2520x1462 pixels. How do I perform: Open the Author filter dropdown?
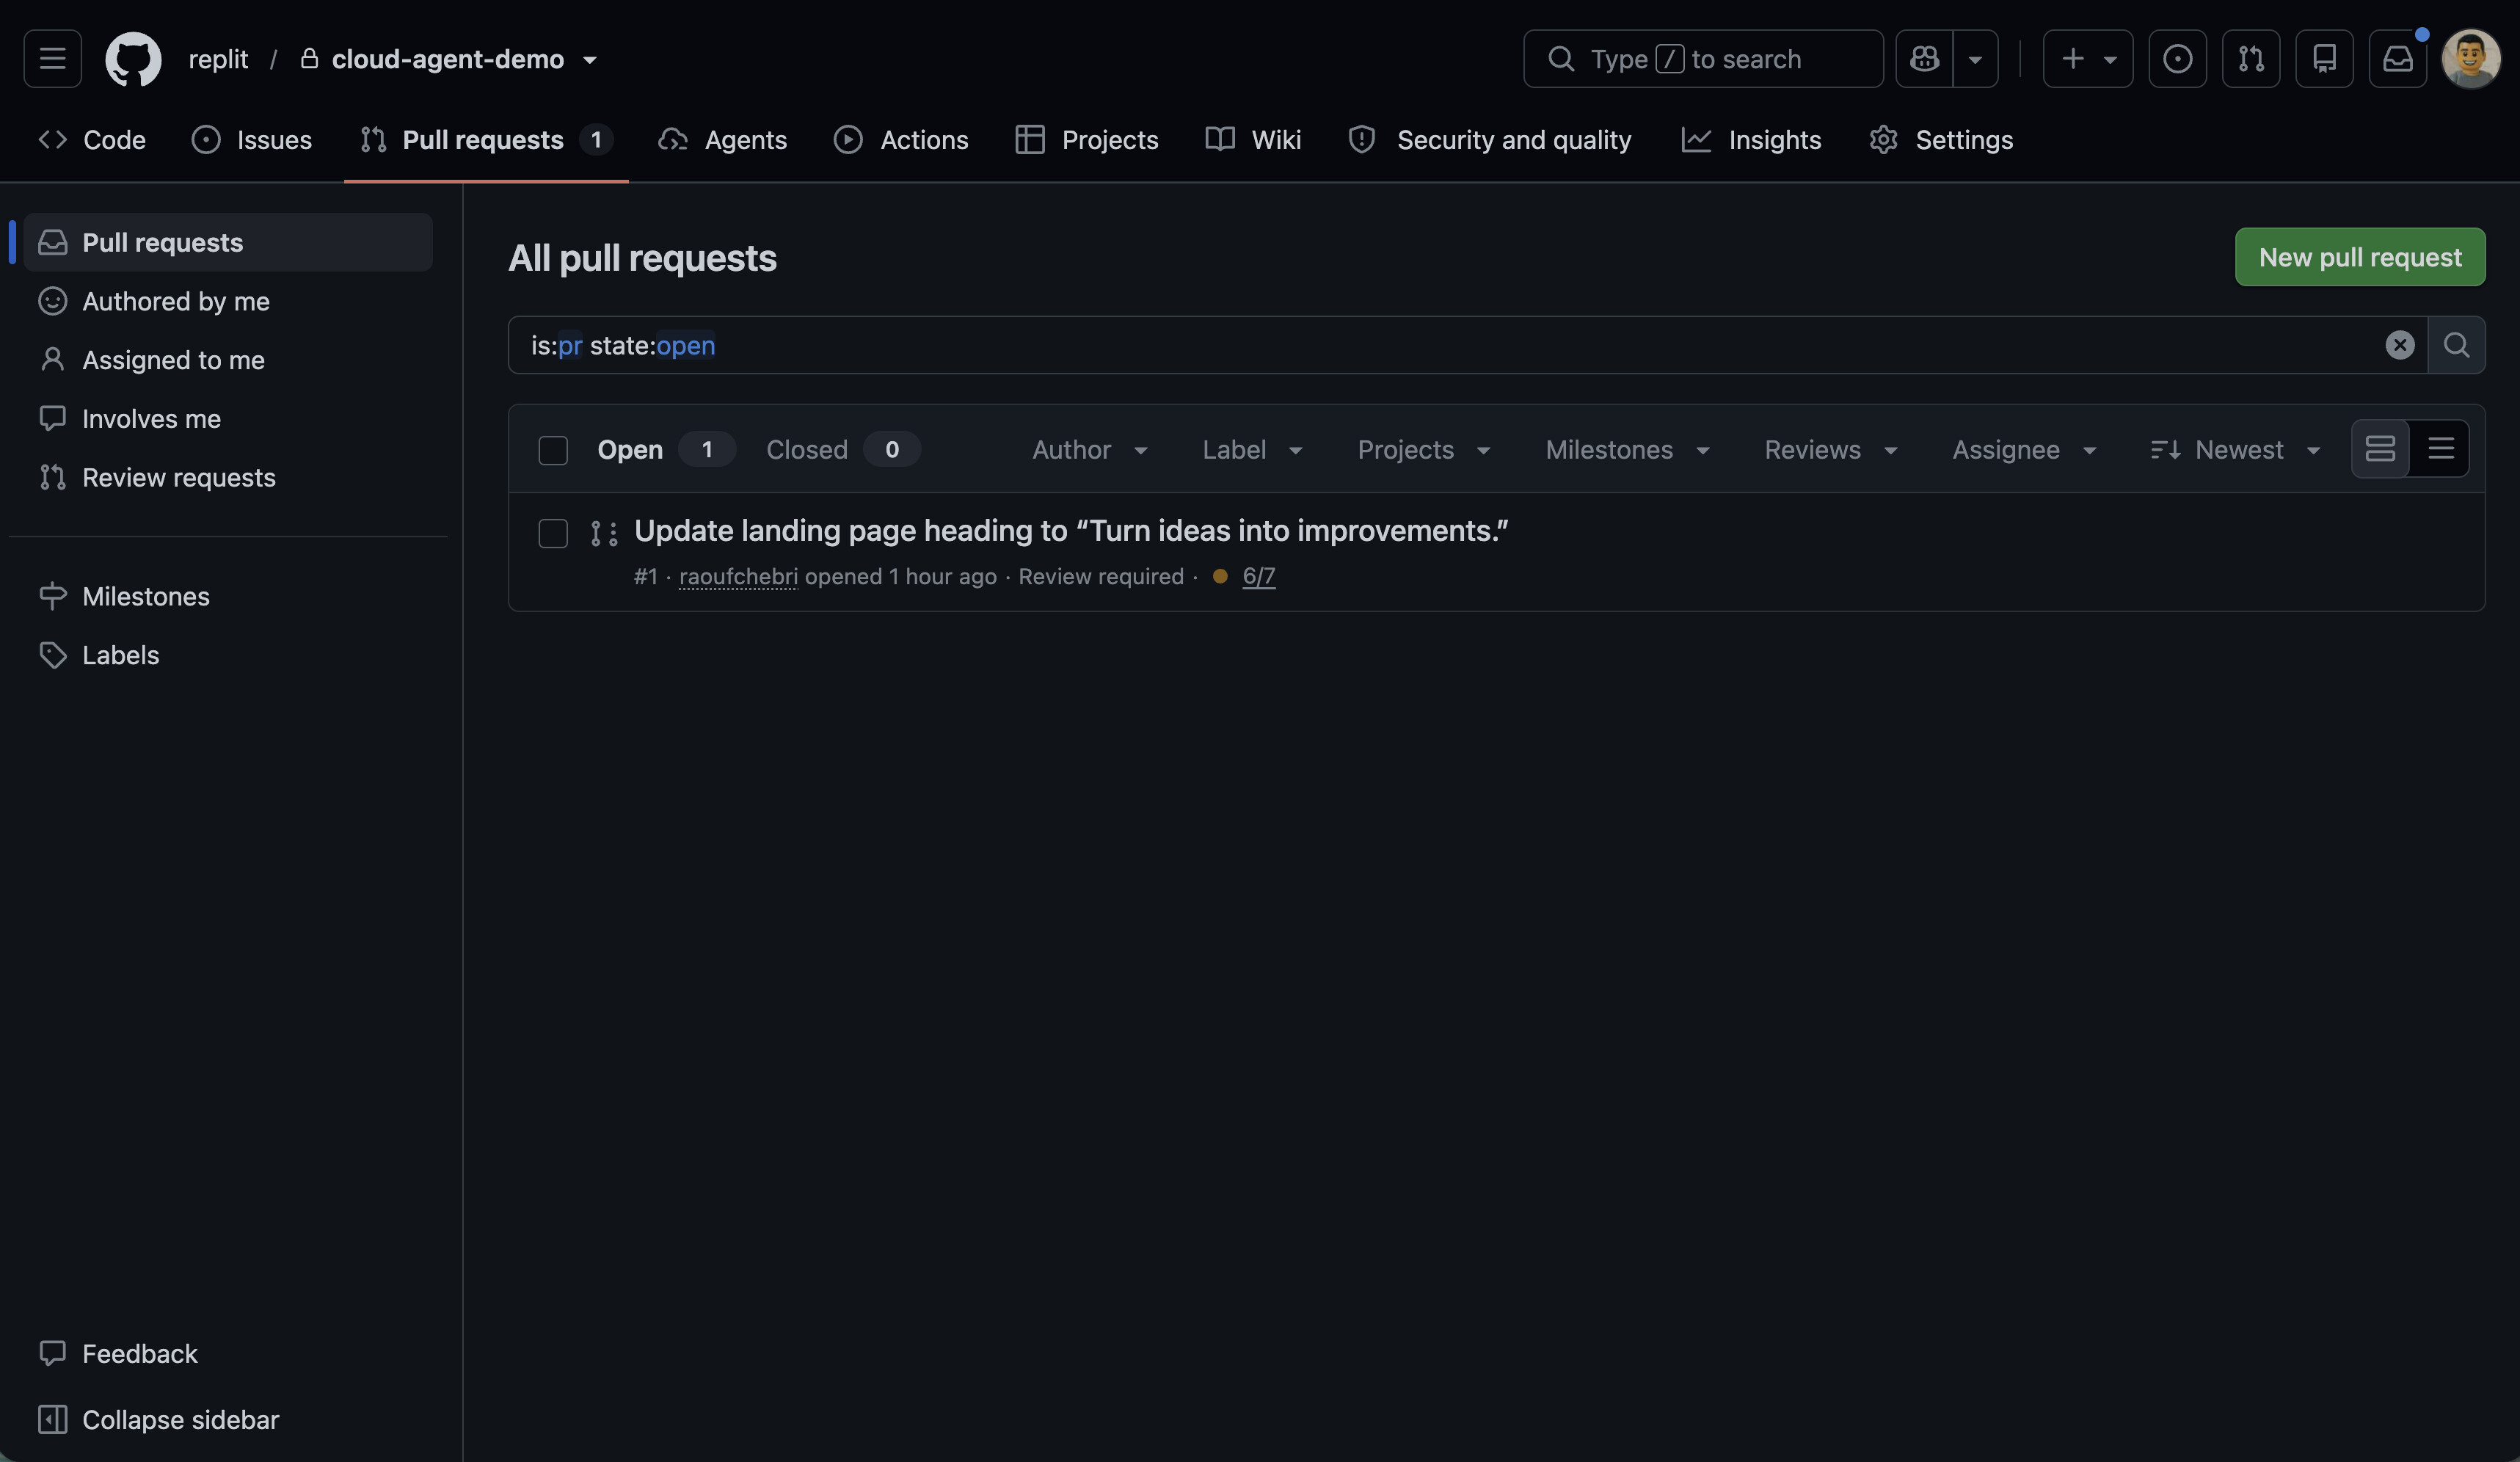point(1090,450)
